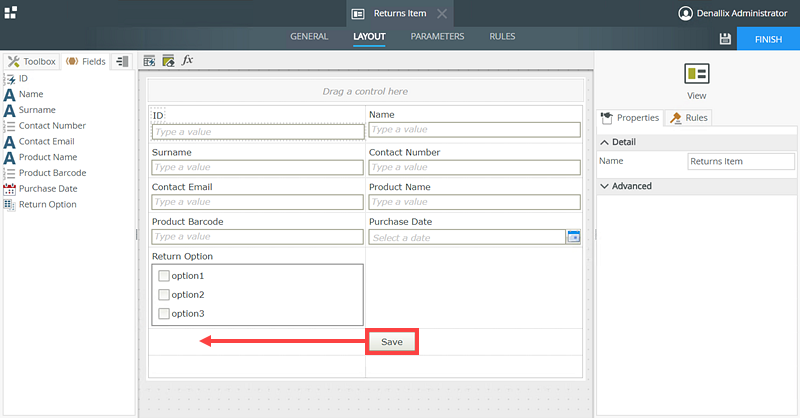Screen dimensions: 800x418
Task: Open the calendar picker for Purchase Date
Action: [574, 237]
